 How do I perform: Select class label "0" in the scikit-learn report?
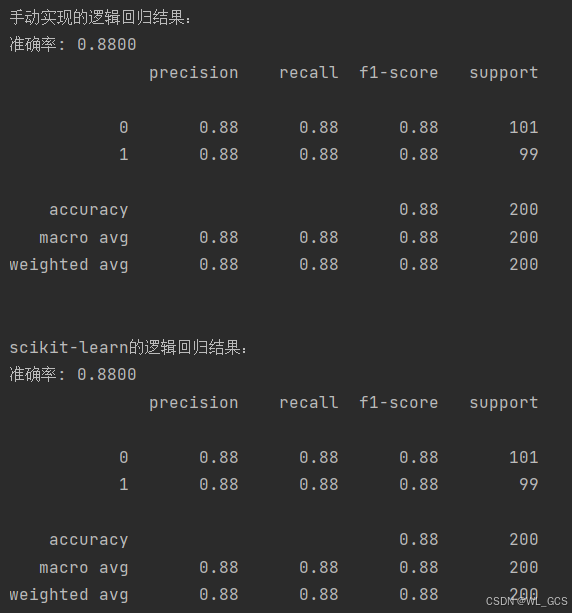(124, 457)
